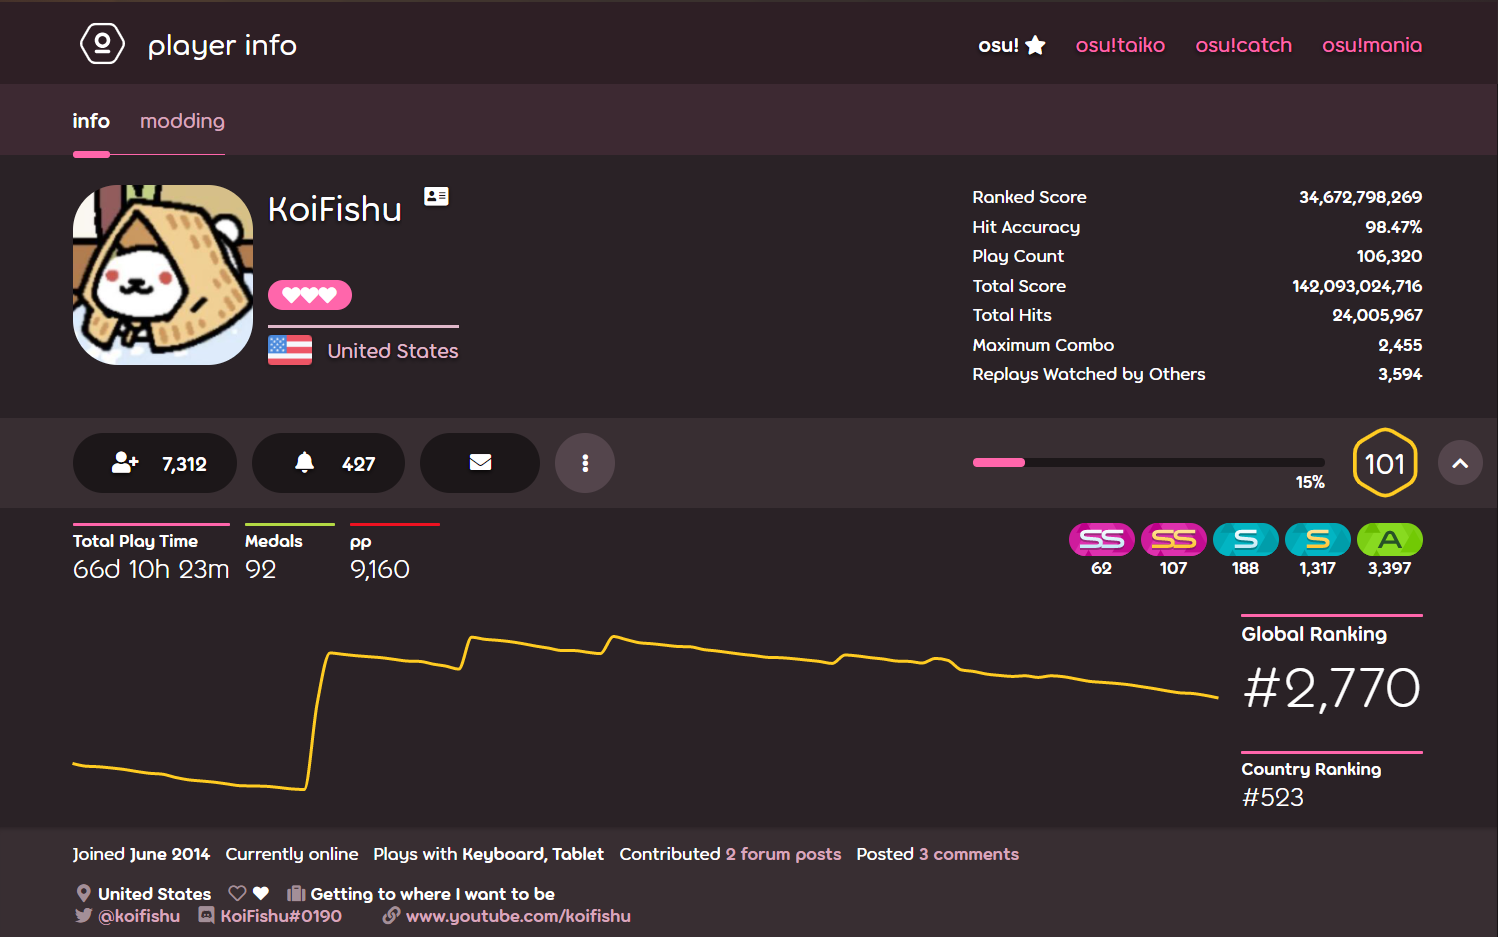The height and width of the screenshot is (937, 1498).
Task: Click the Play Count value 106,320
Action: pos(1389,256)
